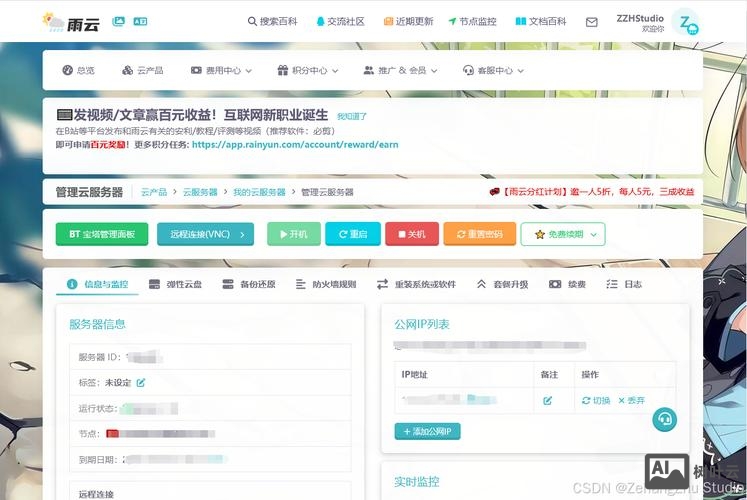The width and height of the screenshot is (747, 500).
Task: Click the 重启 restart button
Action: click(x=353, y=234)
